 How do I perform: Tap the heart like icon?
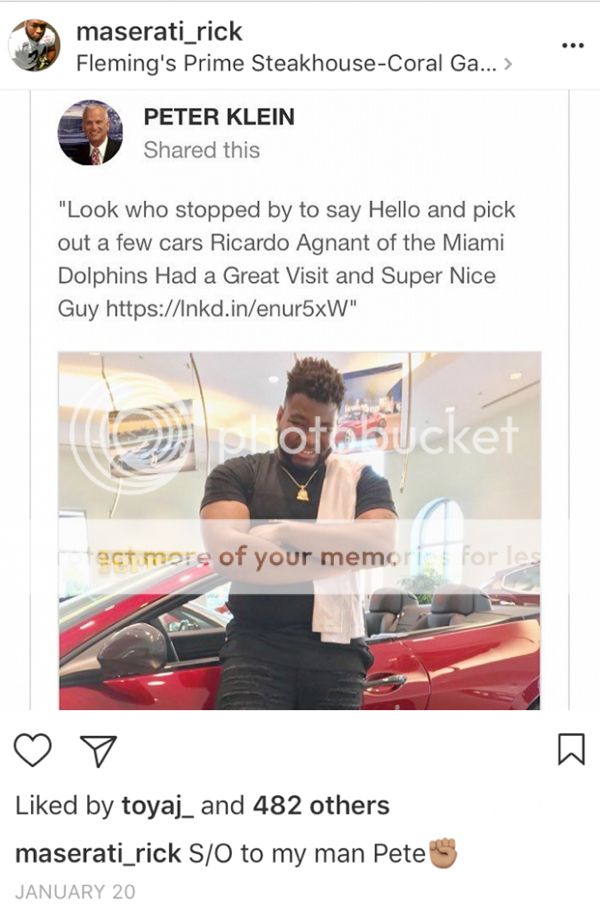click(x=32, y=749)
